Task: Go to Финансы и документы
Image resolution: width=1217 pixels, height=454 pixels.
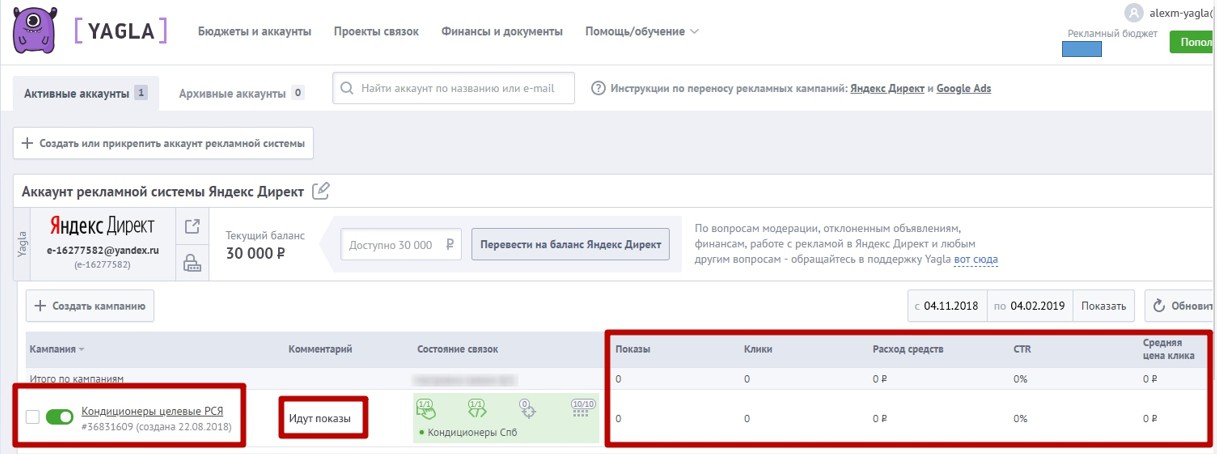Action: coord(502,32)
